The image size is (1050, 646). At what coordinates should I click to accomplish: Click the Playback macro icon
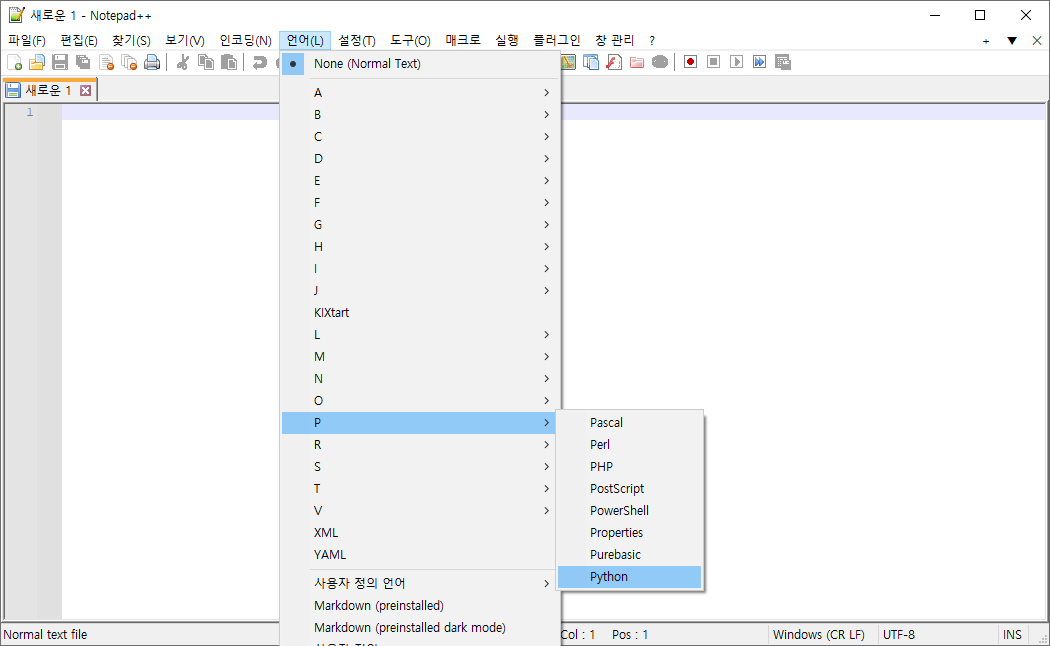(x=737, y=62)
